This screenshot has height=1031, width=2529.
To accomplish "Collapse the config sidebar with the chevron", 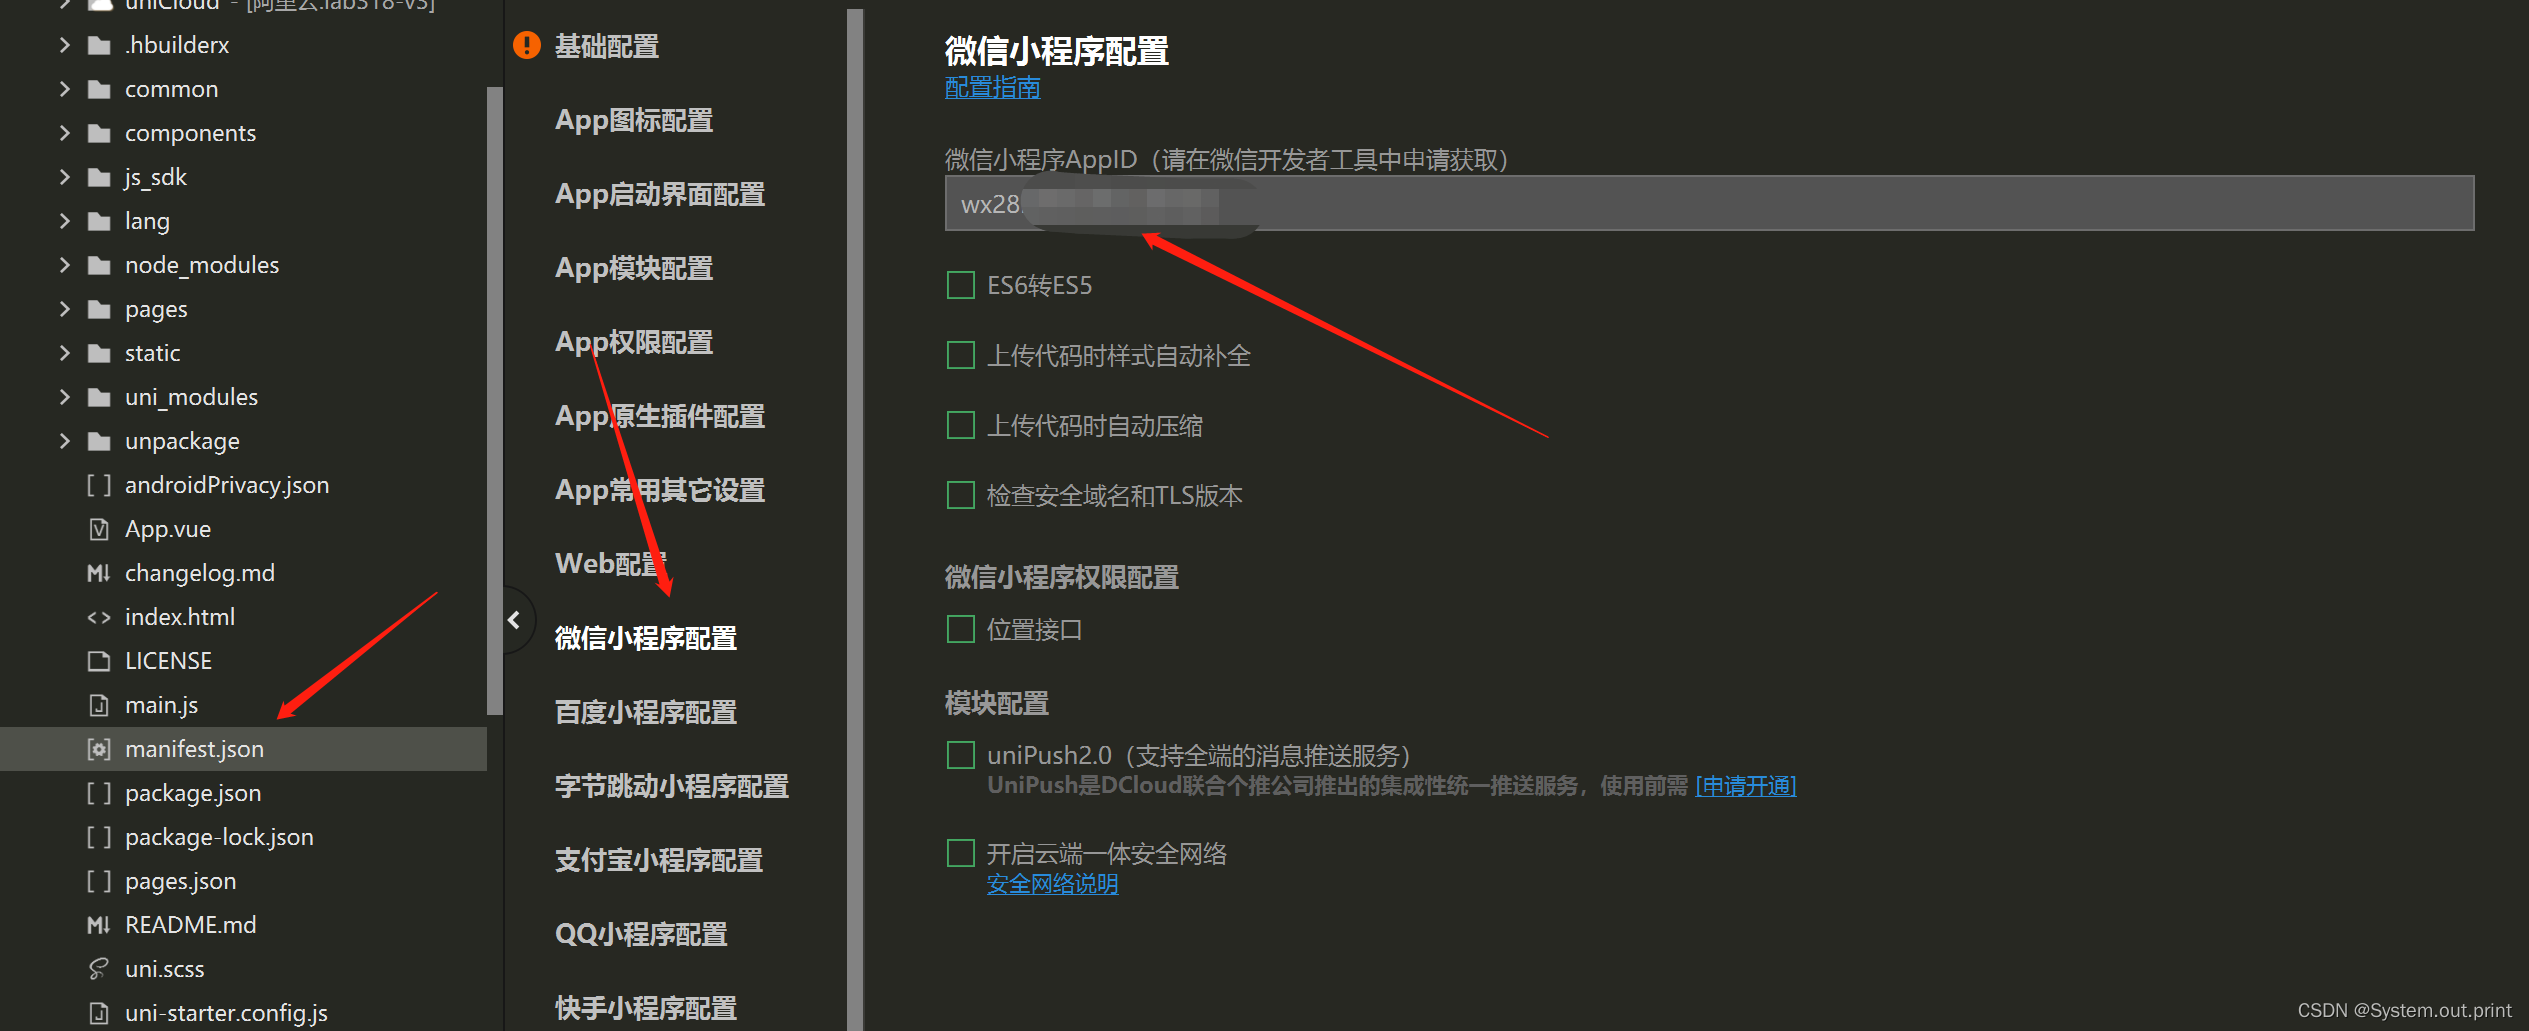I will point(514,619).
